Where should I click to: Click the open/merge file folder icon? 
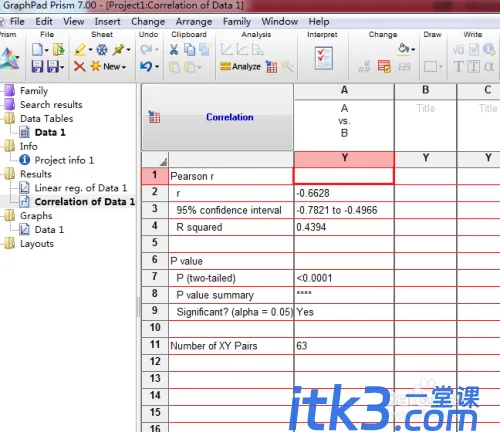(59, 50)
